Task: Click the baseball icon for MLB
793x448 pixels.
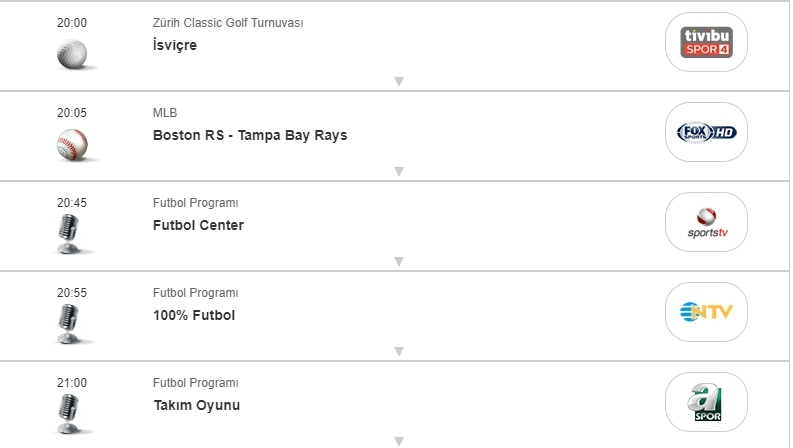Action: click(x=72, y=144)
